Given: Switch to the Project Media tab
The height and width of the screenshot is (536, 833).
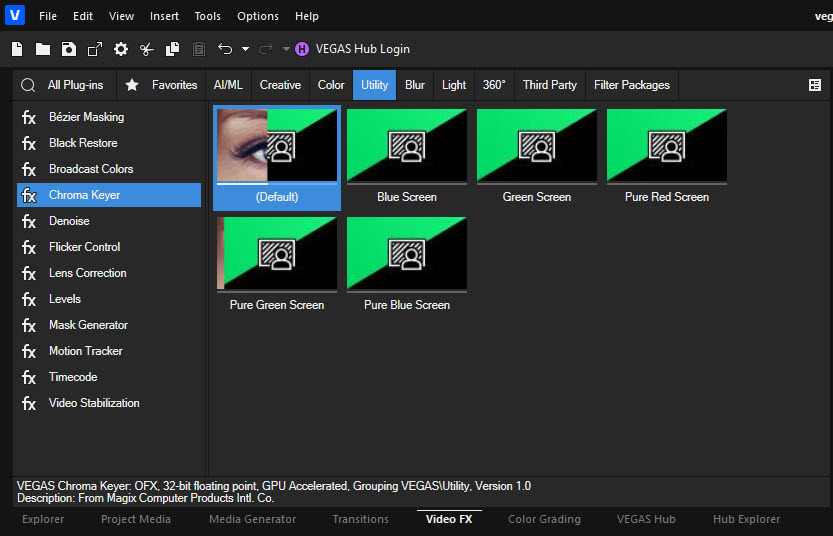Looking at the screenshot, I should [x=136, y=520].
